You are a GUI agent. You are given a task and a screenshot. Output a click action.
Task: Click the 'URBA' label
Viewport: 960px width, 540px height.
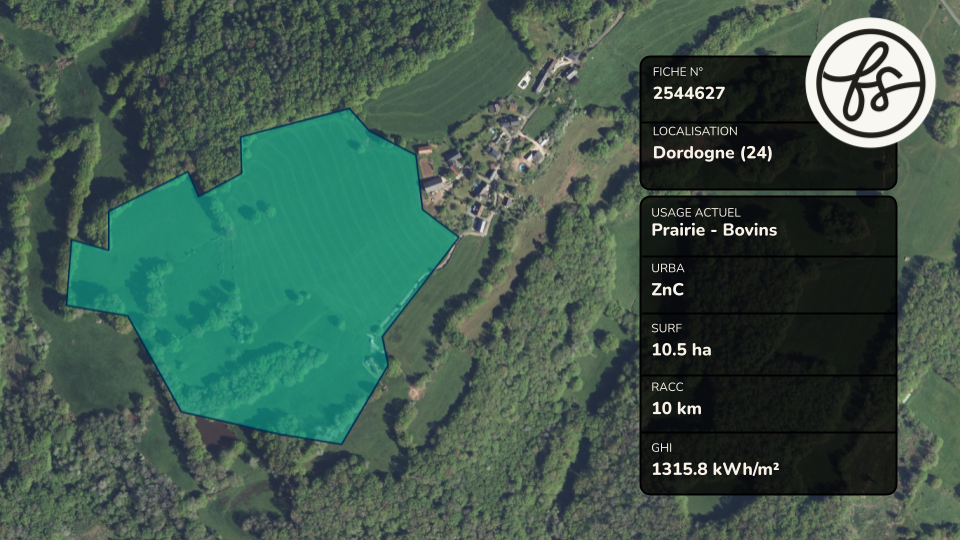pos(668,268)
